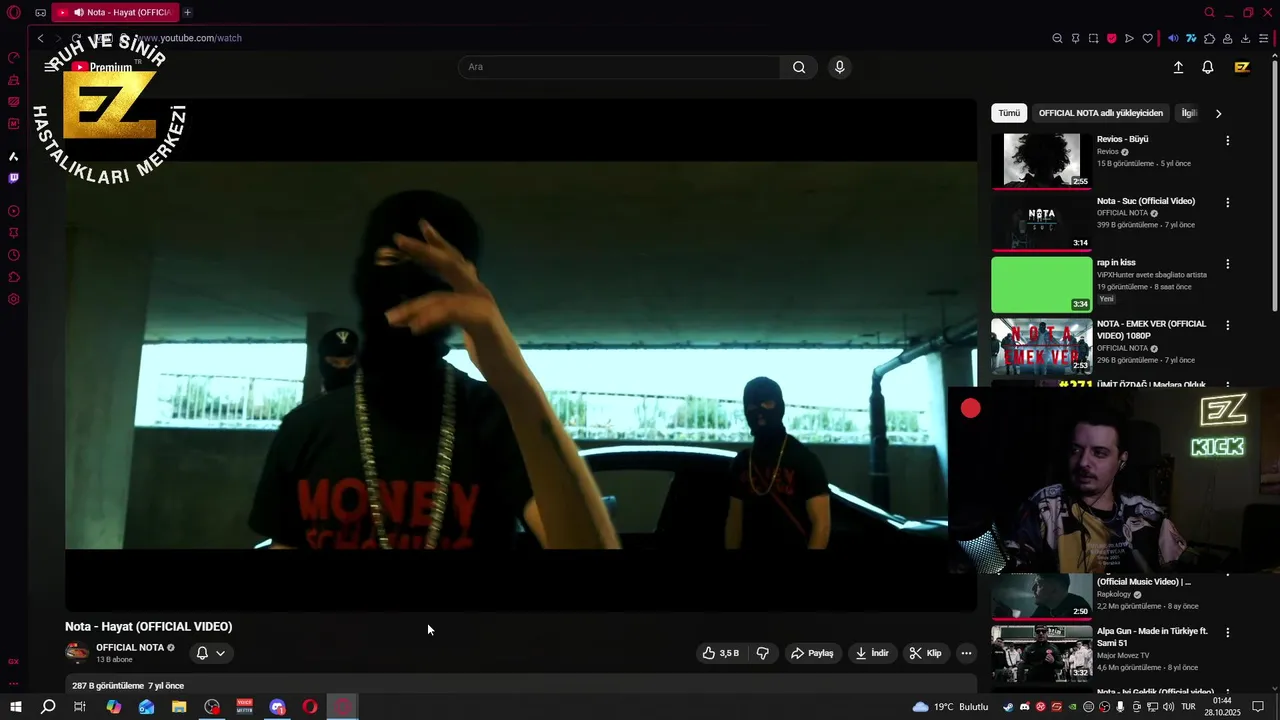The image size is (1280, 720).
Task: Click the Paylaş share button
Action: pos(812,653)
